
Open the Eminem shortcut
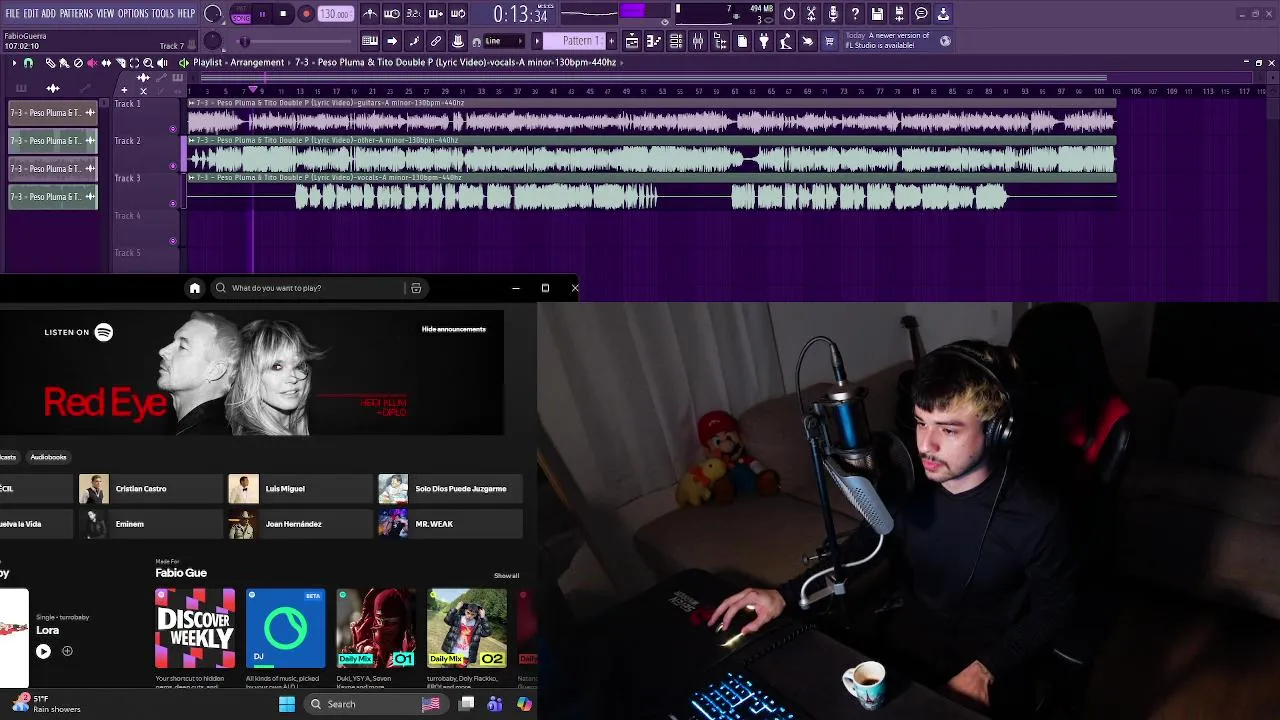point(150,524)
